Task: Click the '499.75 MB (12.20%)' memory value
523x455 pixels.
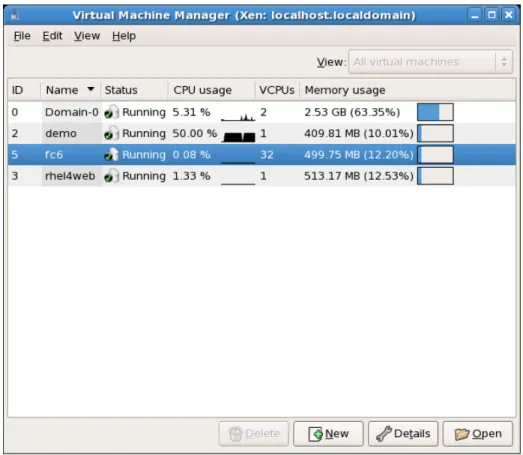Action: (359, 155)
